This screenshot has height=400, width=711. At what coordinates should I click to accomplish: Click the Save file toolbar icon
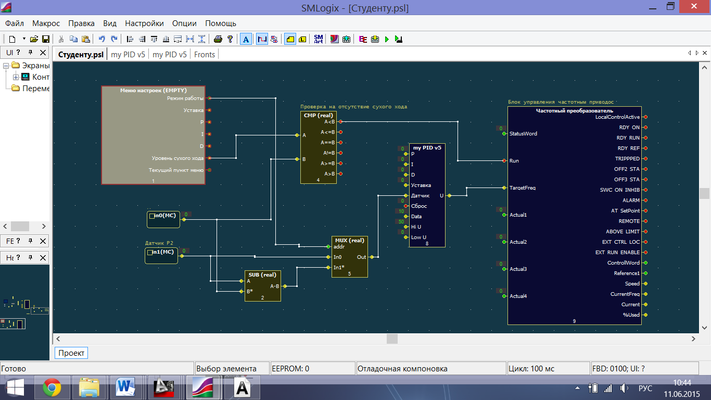click(45, 39)
